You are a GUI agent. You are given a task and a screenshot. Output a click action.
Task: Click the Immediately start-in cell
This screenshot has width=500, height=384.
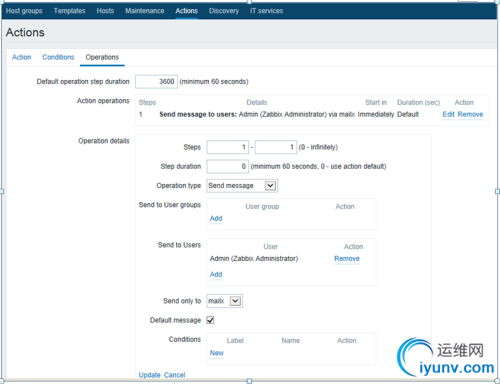click(x=376, y=114)
